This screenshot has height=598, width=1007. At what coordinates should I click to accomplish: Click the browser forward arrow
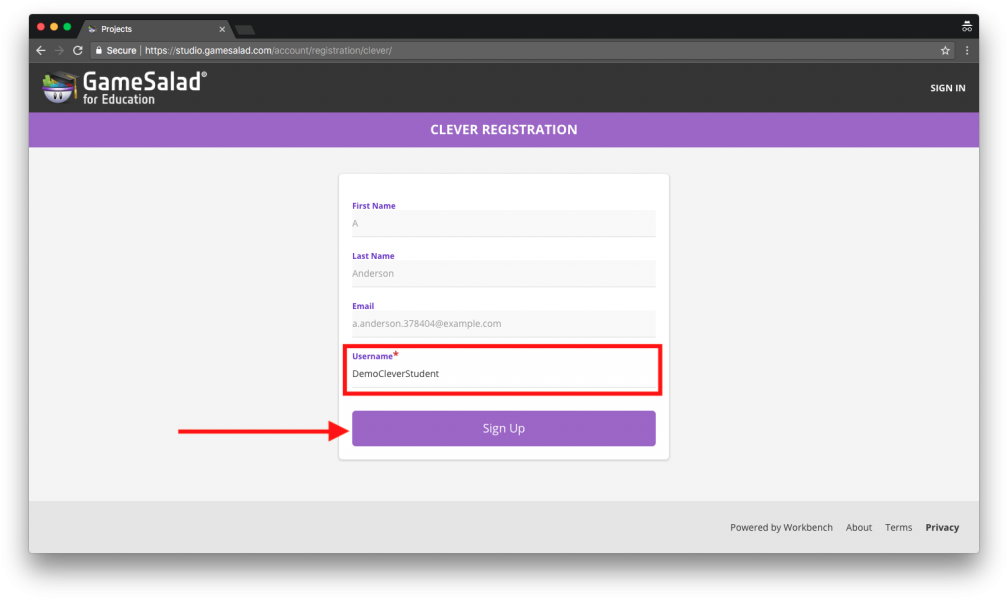coord(59,50)
